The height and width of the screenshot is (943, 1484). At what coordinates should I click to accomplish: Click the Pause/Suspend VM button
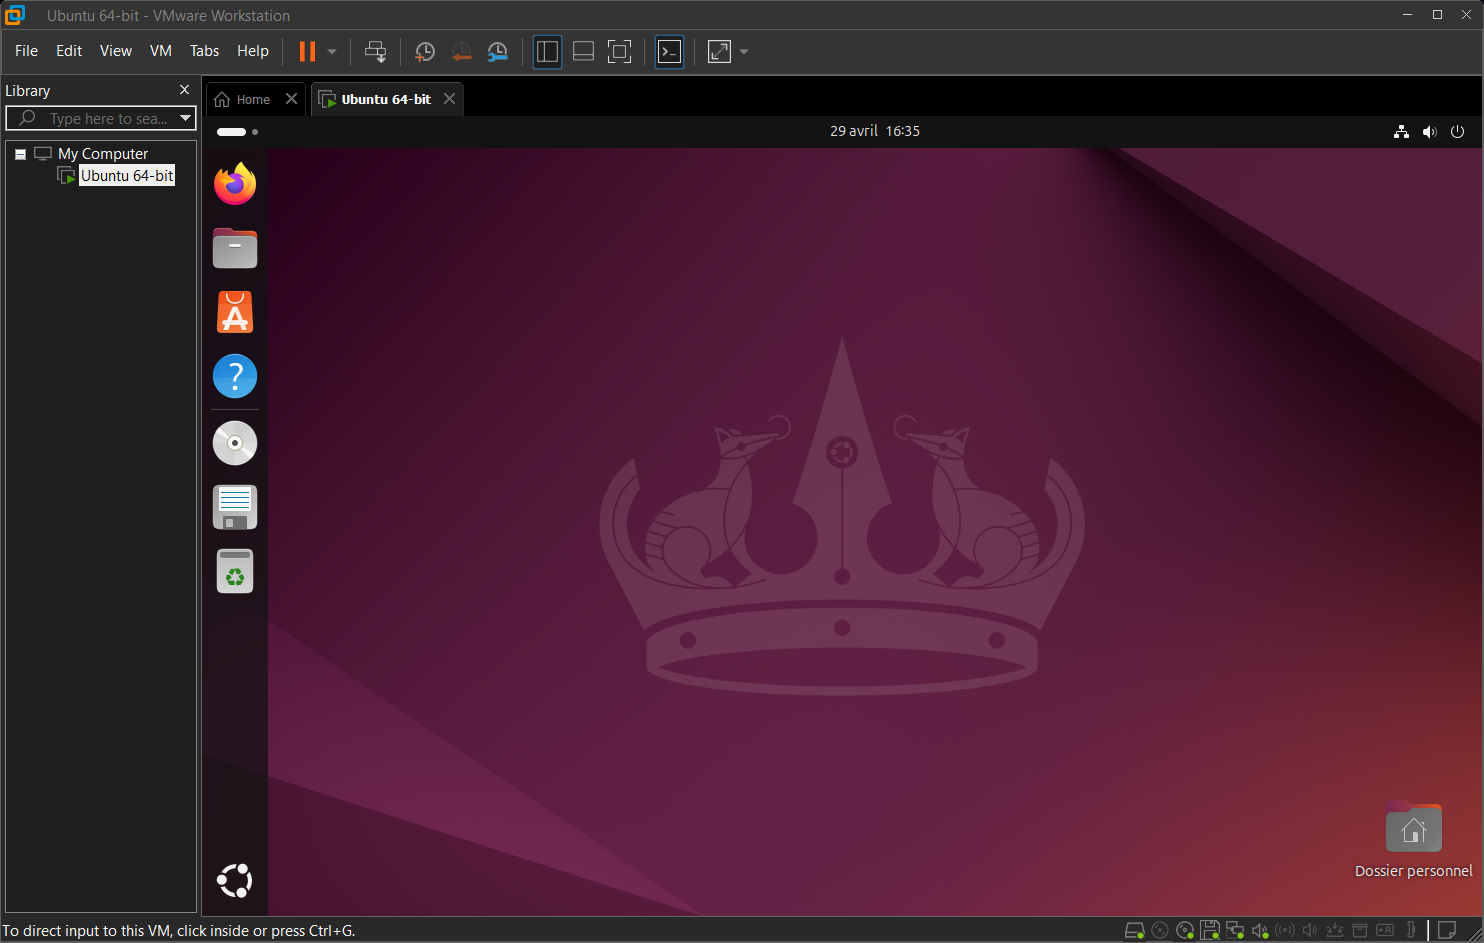coord(308,52)
